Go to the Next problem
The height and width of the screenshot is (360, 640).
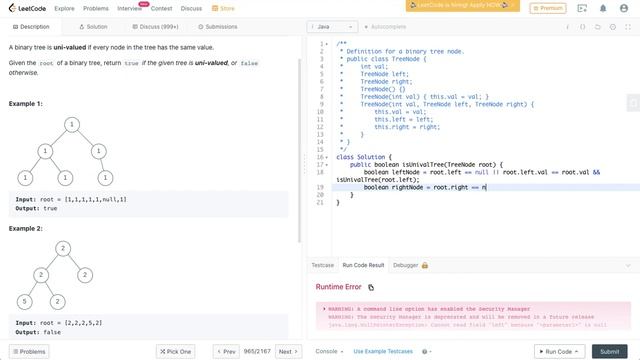click(x=289, y=351)
